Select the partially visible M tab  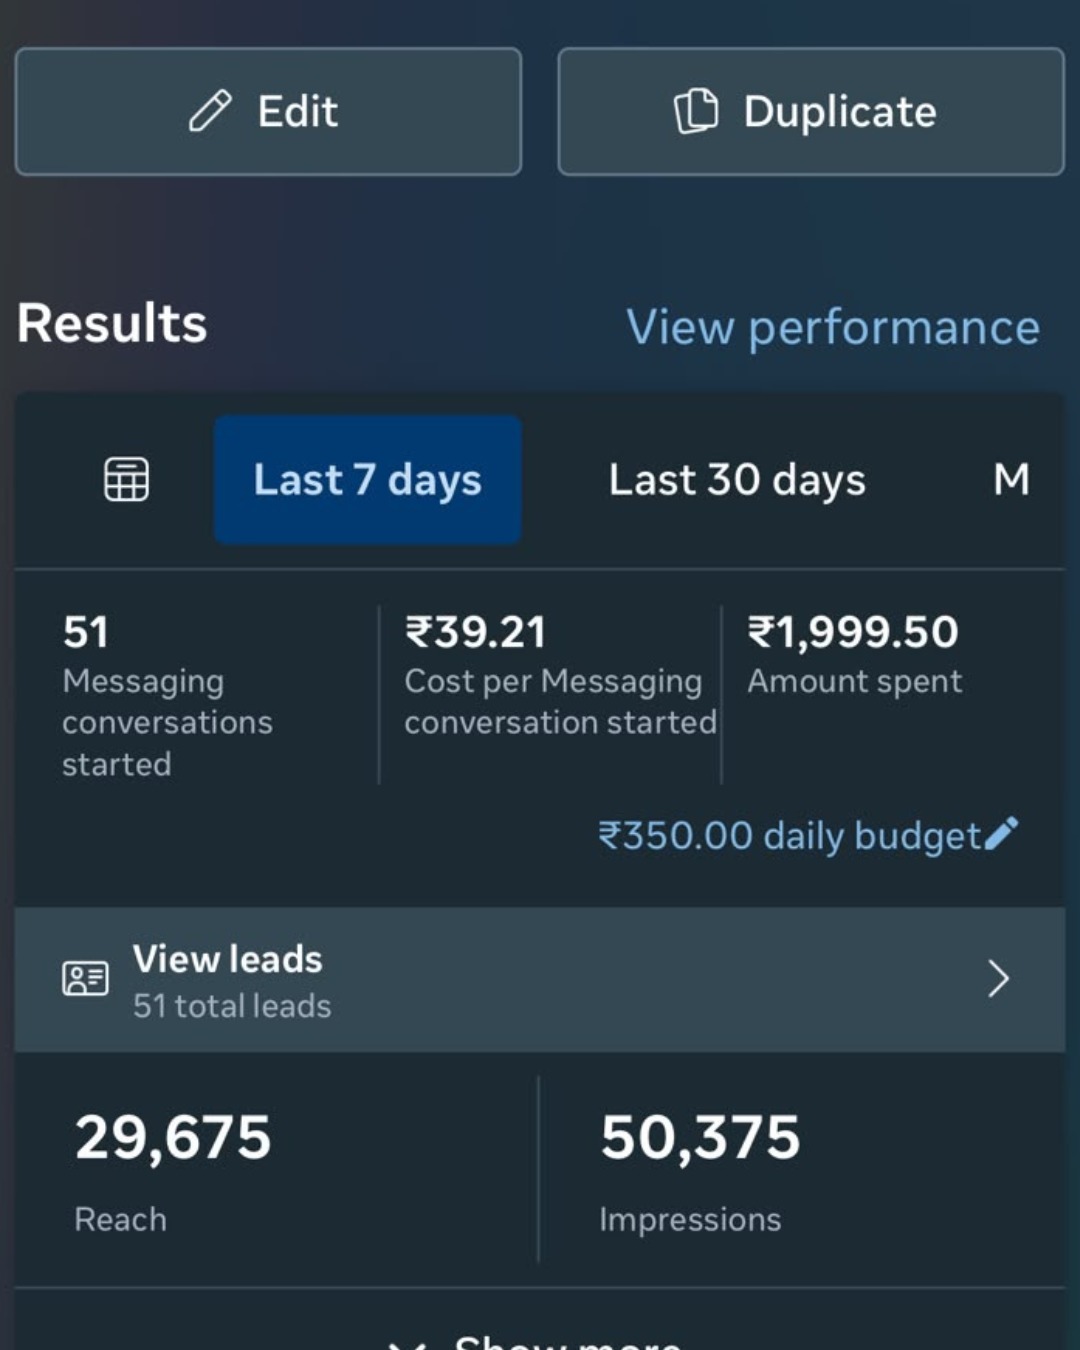1011,479
